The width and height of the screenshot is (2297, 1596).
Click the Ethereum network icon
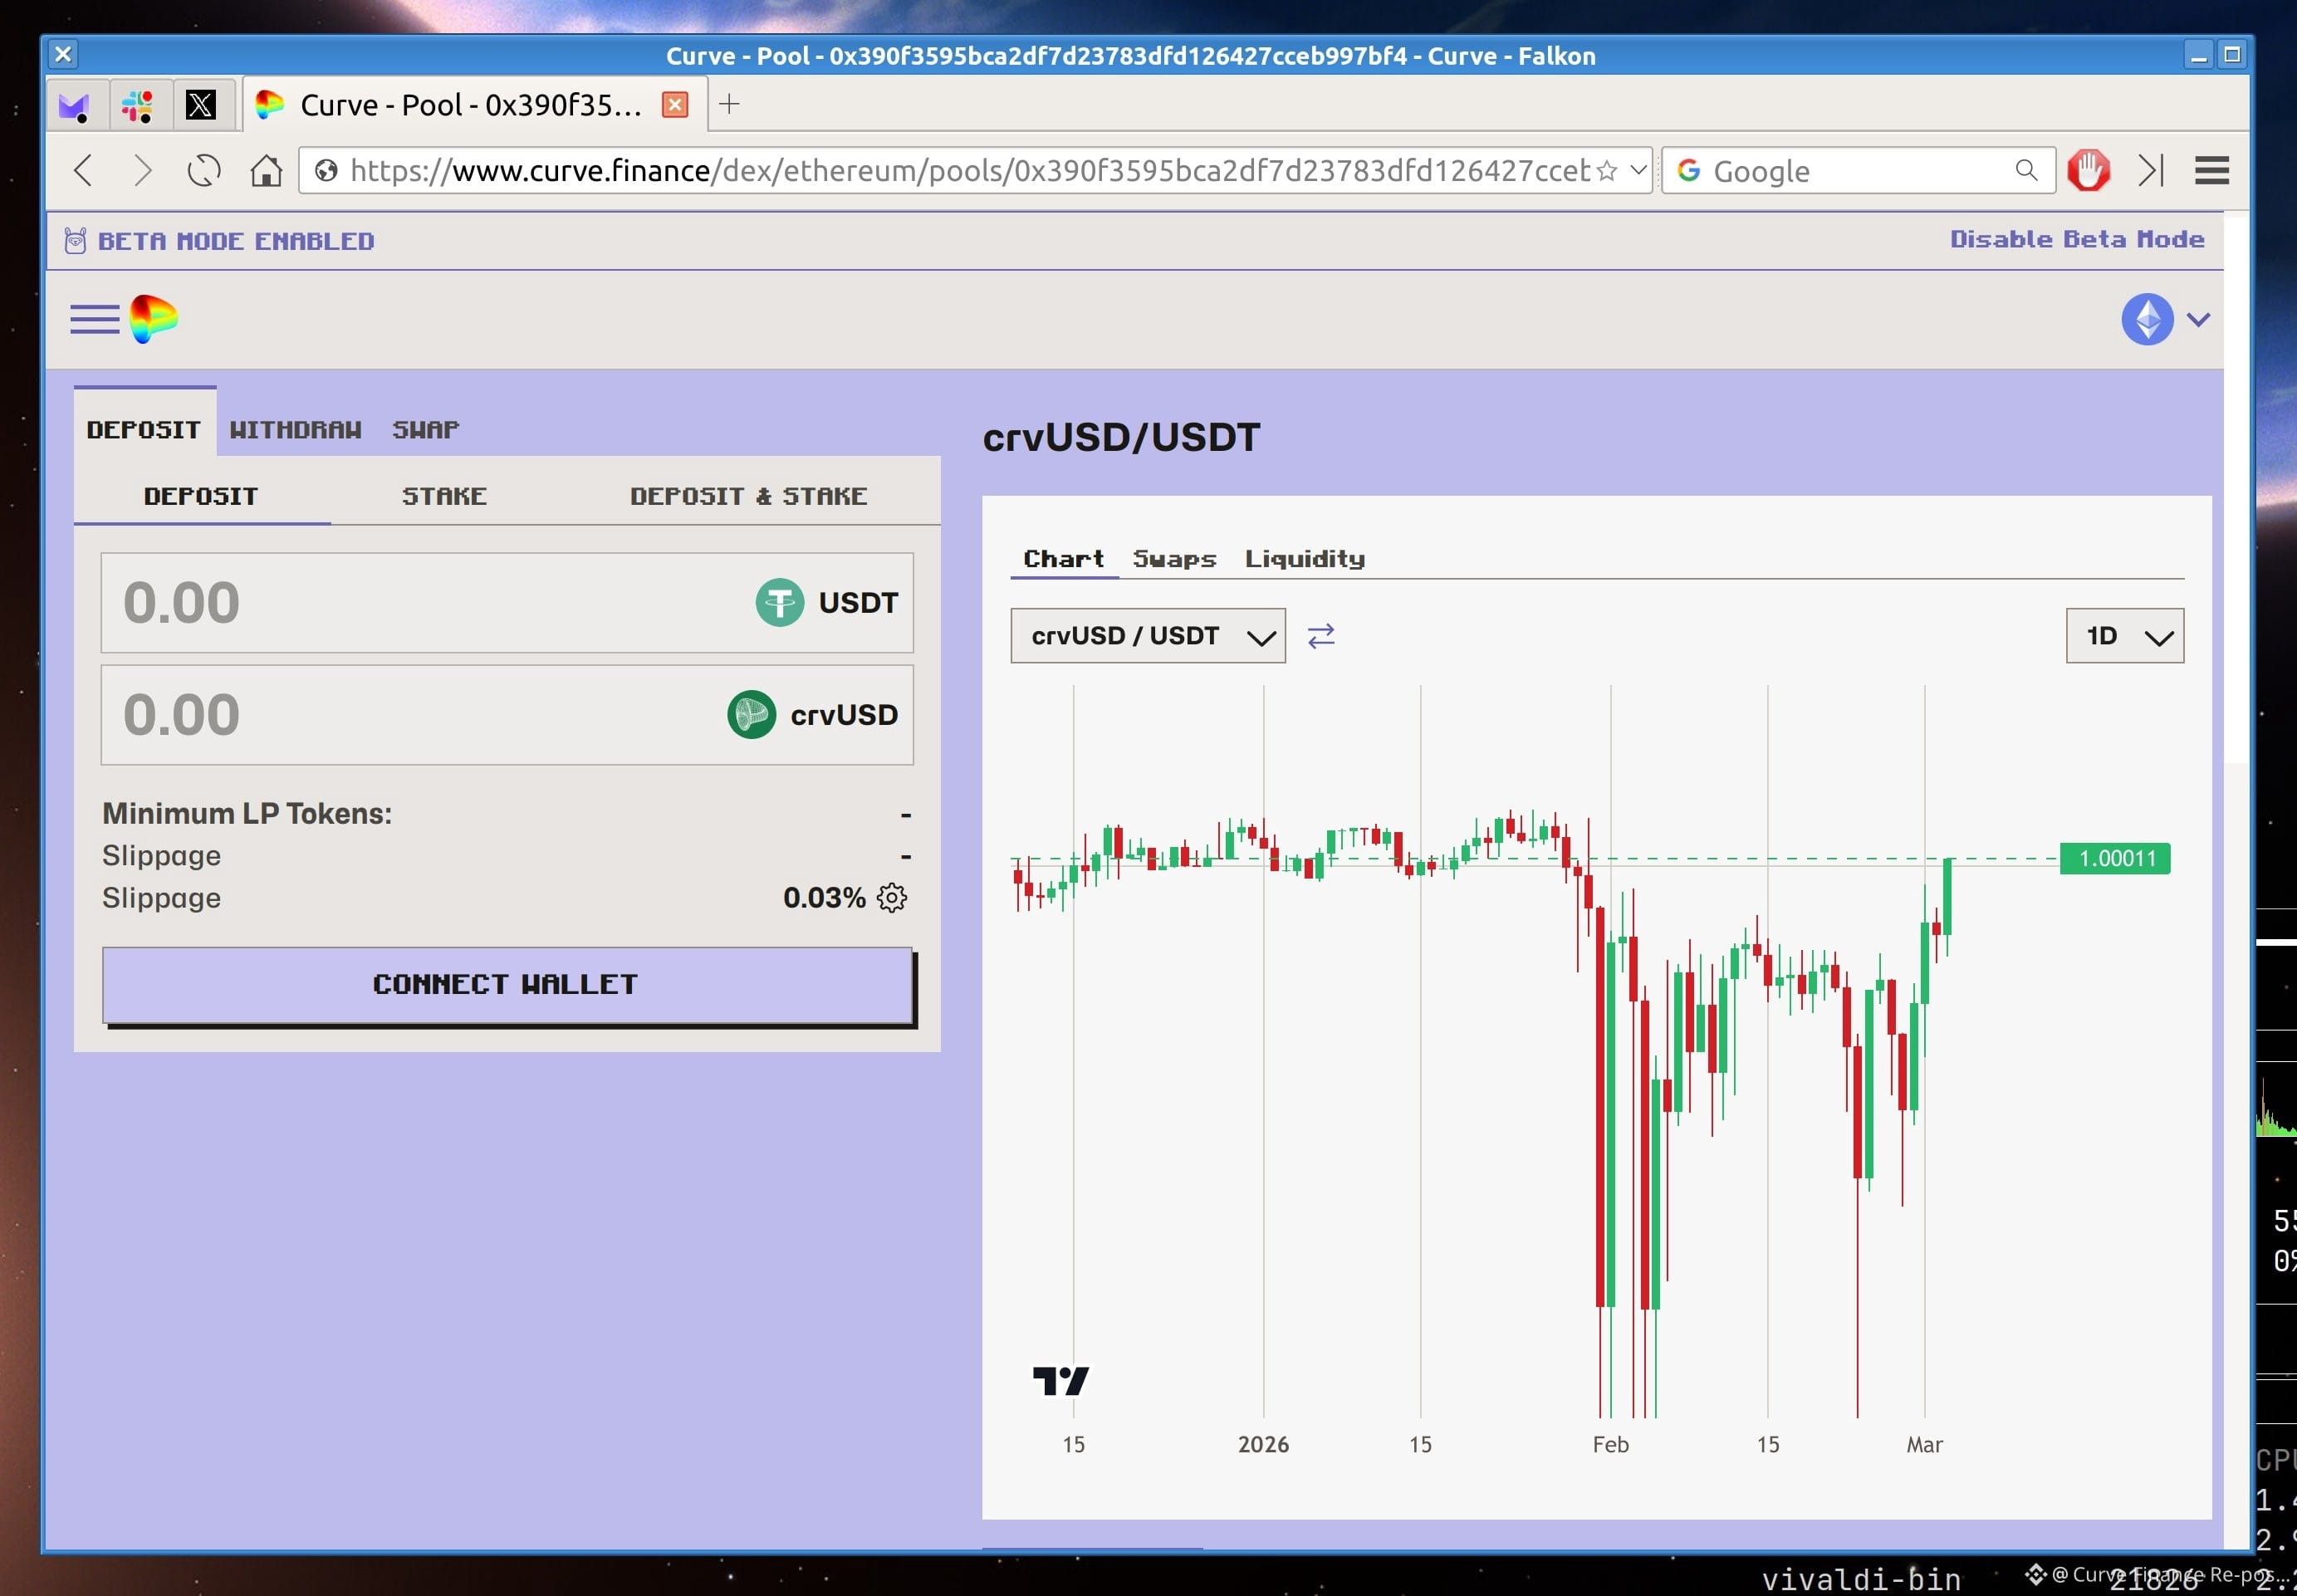[2147, 319]
